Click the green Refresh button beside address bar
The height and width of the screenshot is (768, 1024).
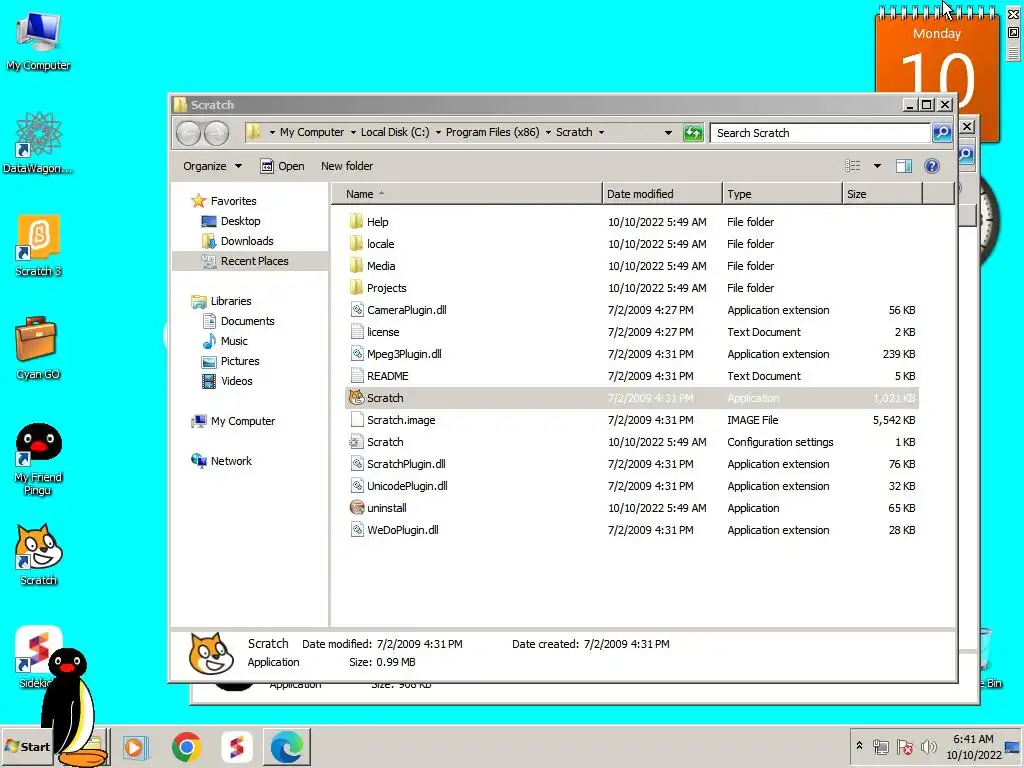pos(693,133)
